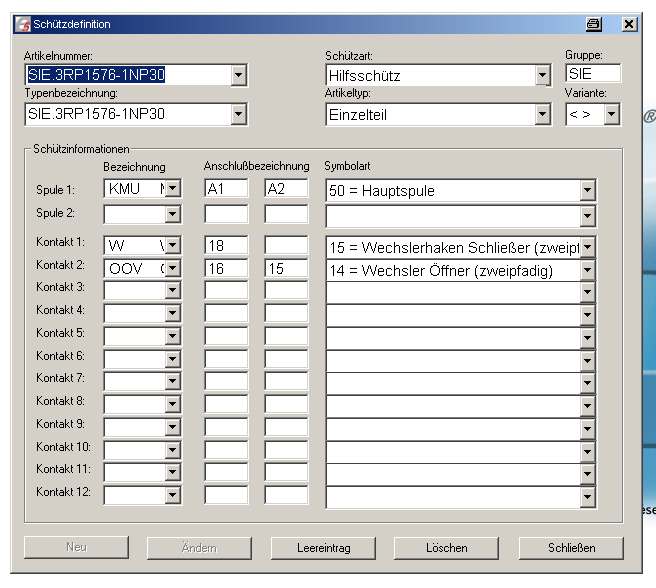Select the Artikelnummer text SIE.3RP1576-1NP30
This screenshot has width=656, height=588.
tap(96, 75)
